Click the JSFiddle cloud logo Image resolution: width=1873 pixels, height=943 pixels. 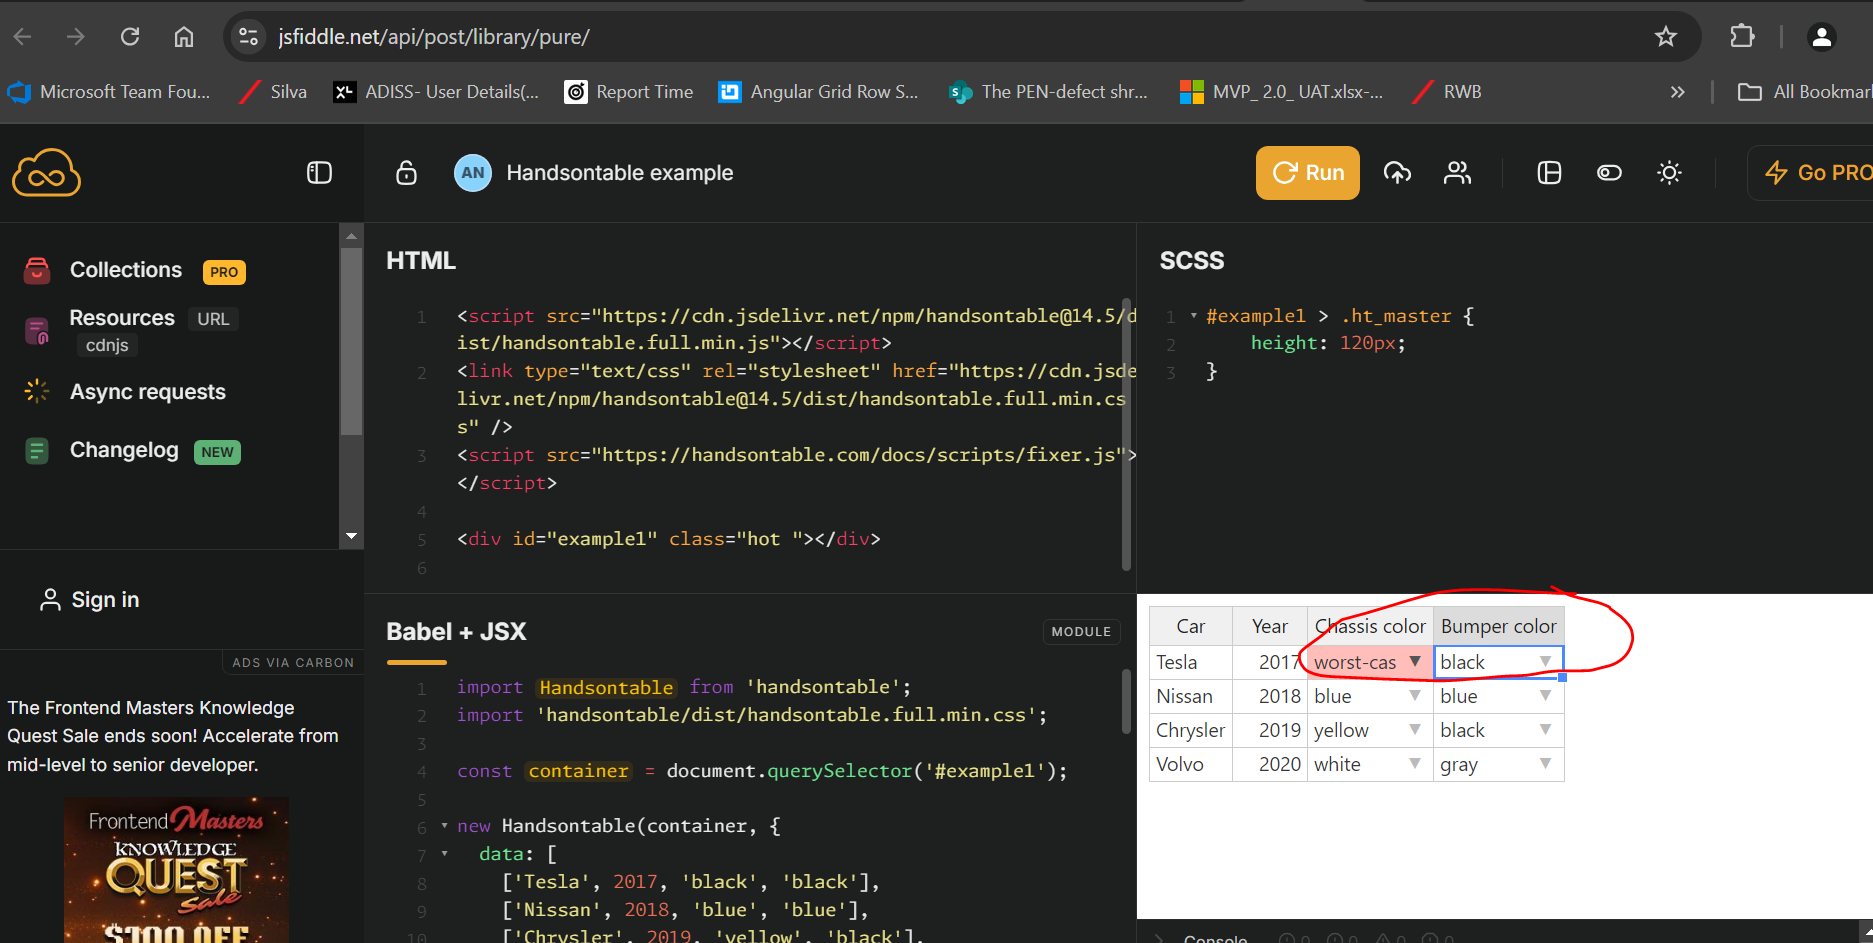click(x=46, y=173)
